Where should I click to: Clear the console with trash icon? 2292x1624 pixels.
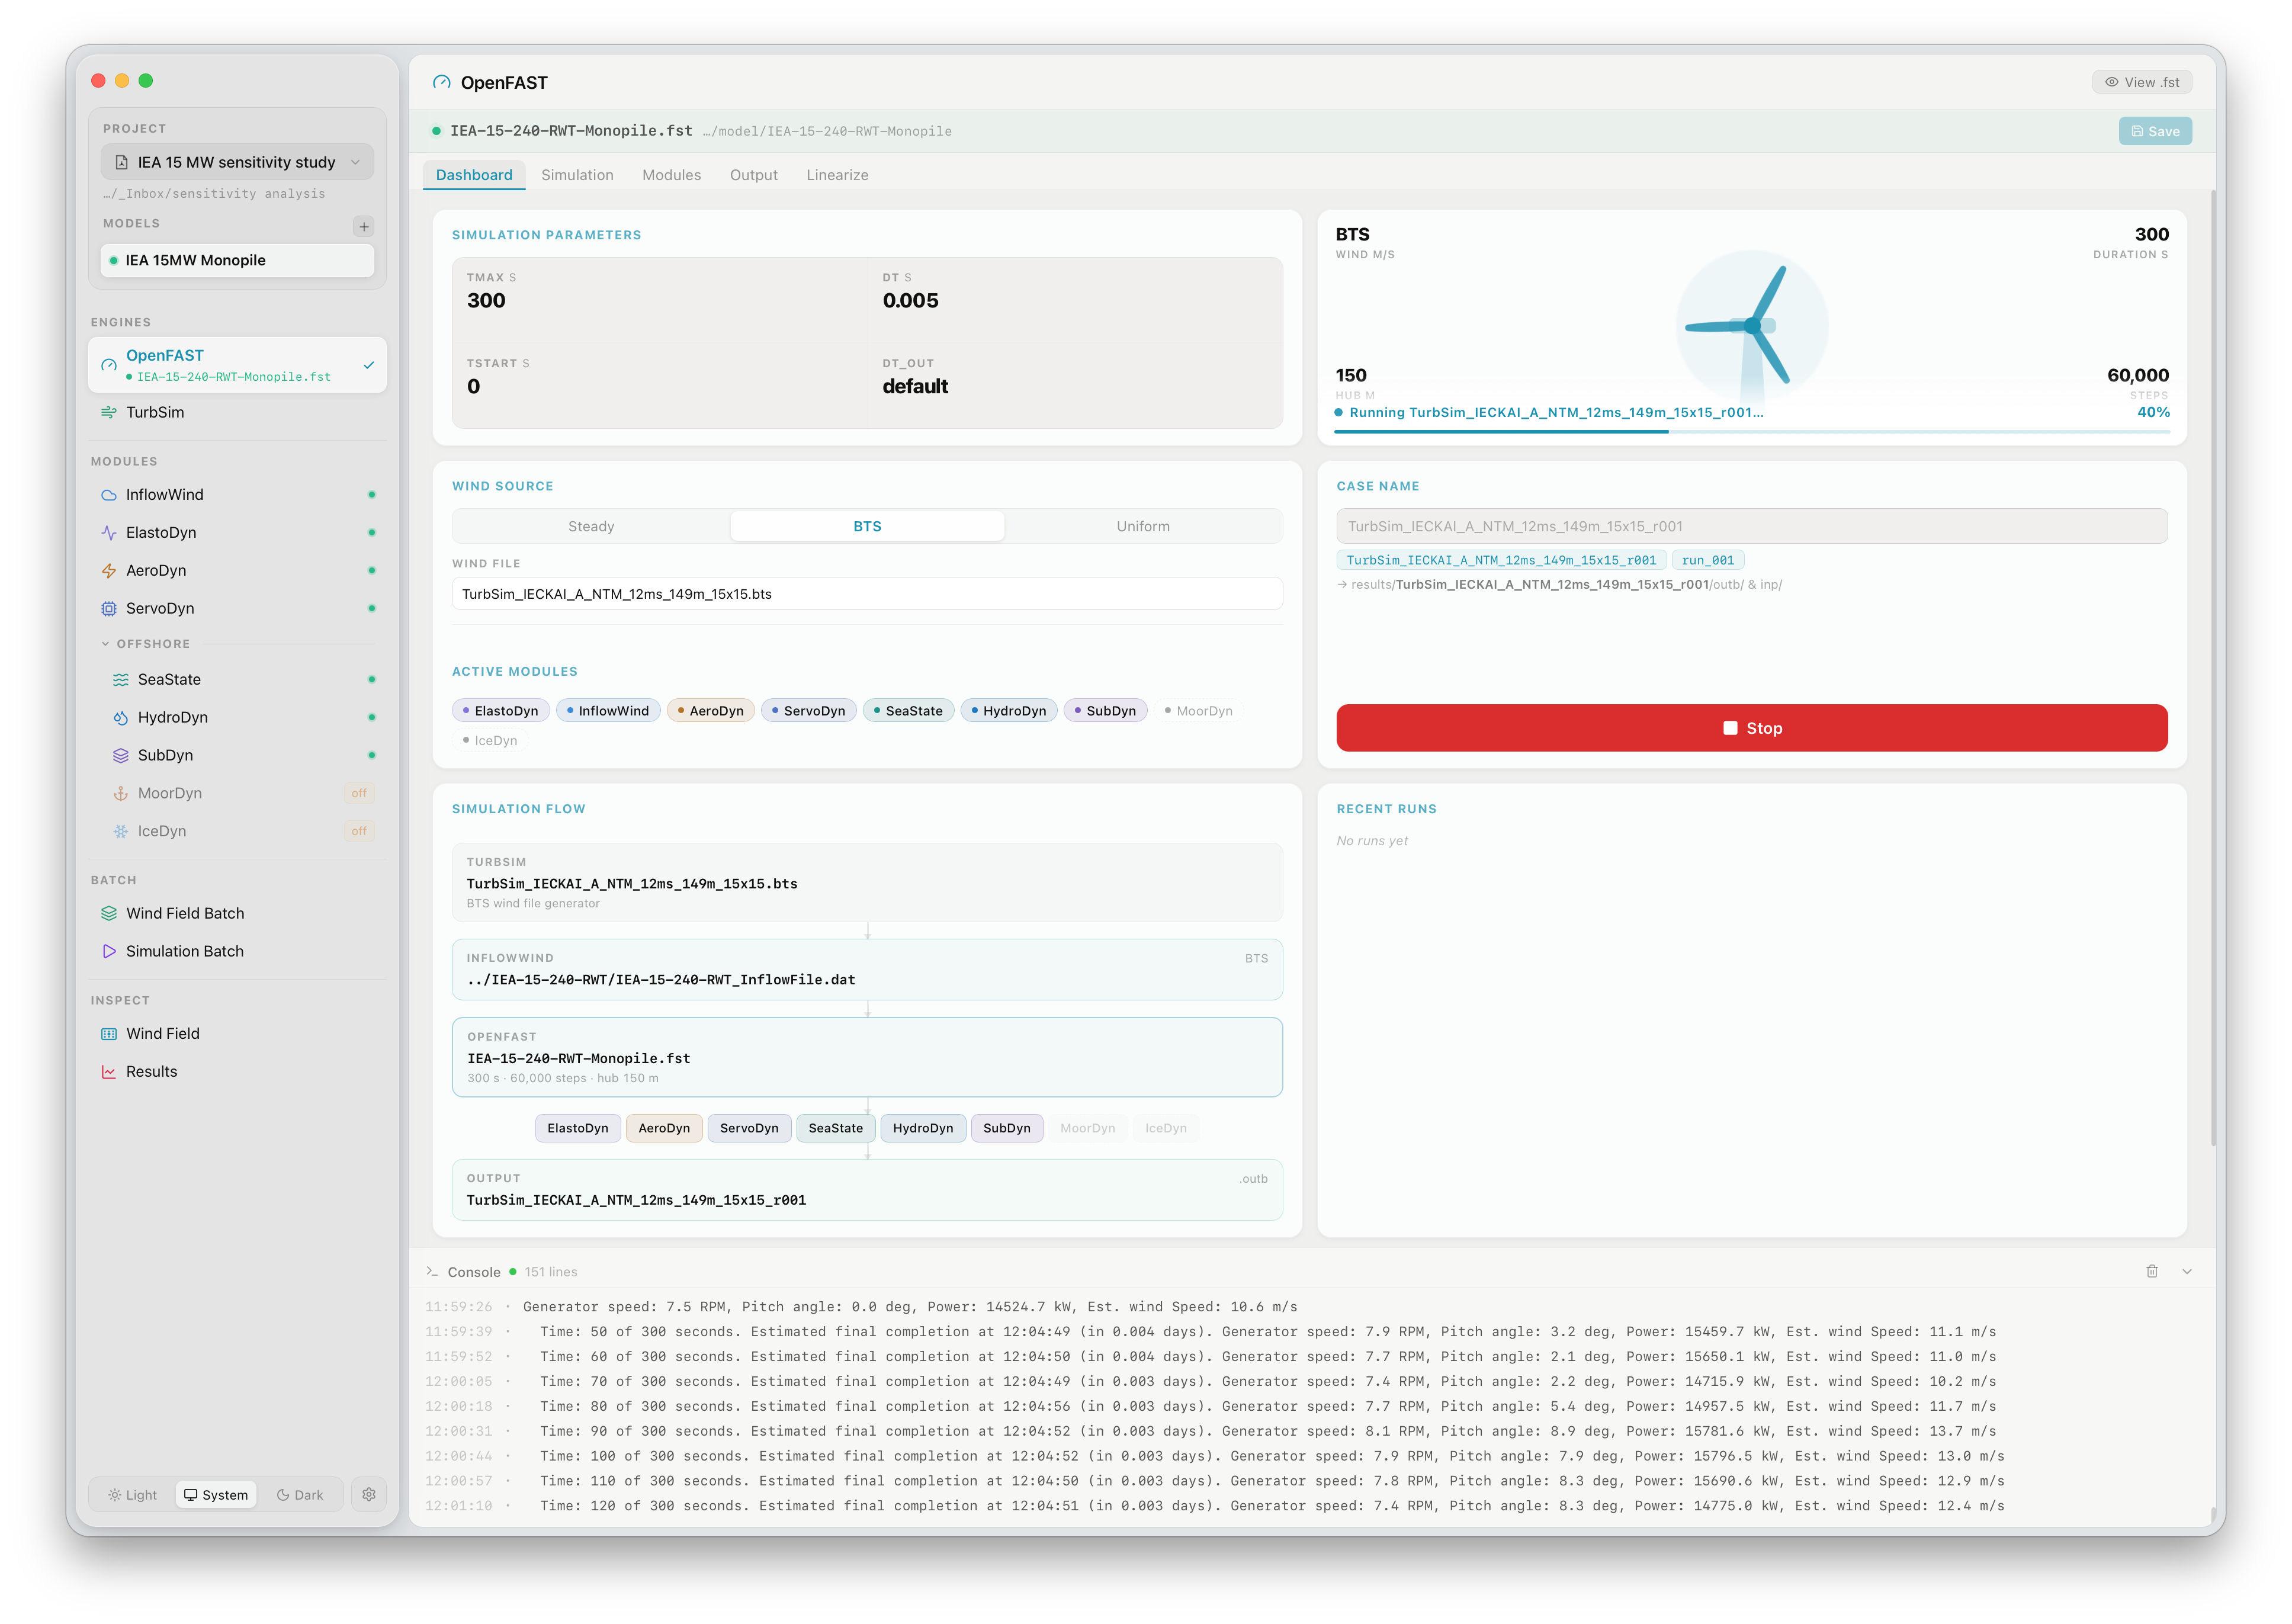pos(2152,1272)
